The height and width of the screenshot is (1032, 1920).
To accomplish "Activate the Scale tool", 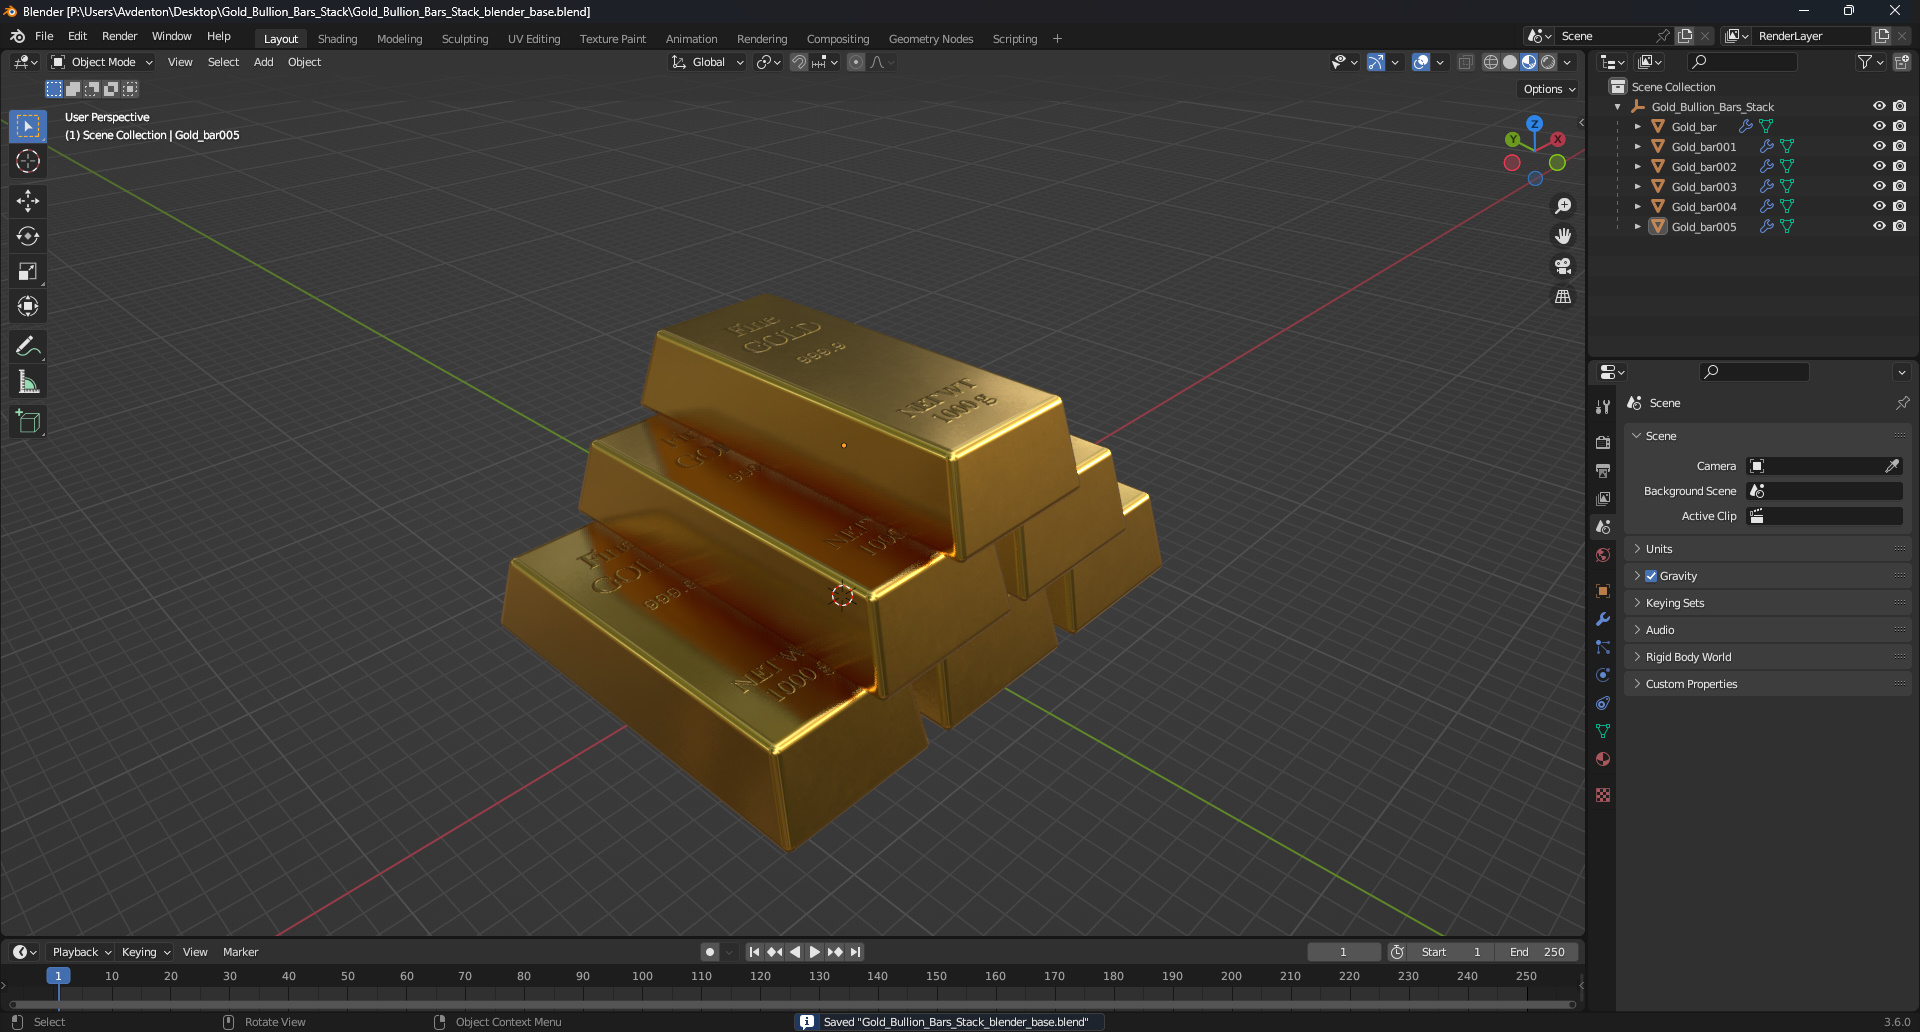I will (x=28, y=271).
